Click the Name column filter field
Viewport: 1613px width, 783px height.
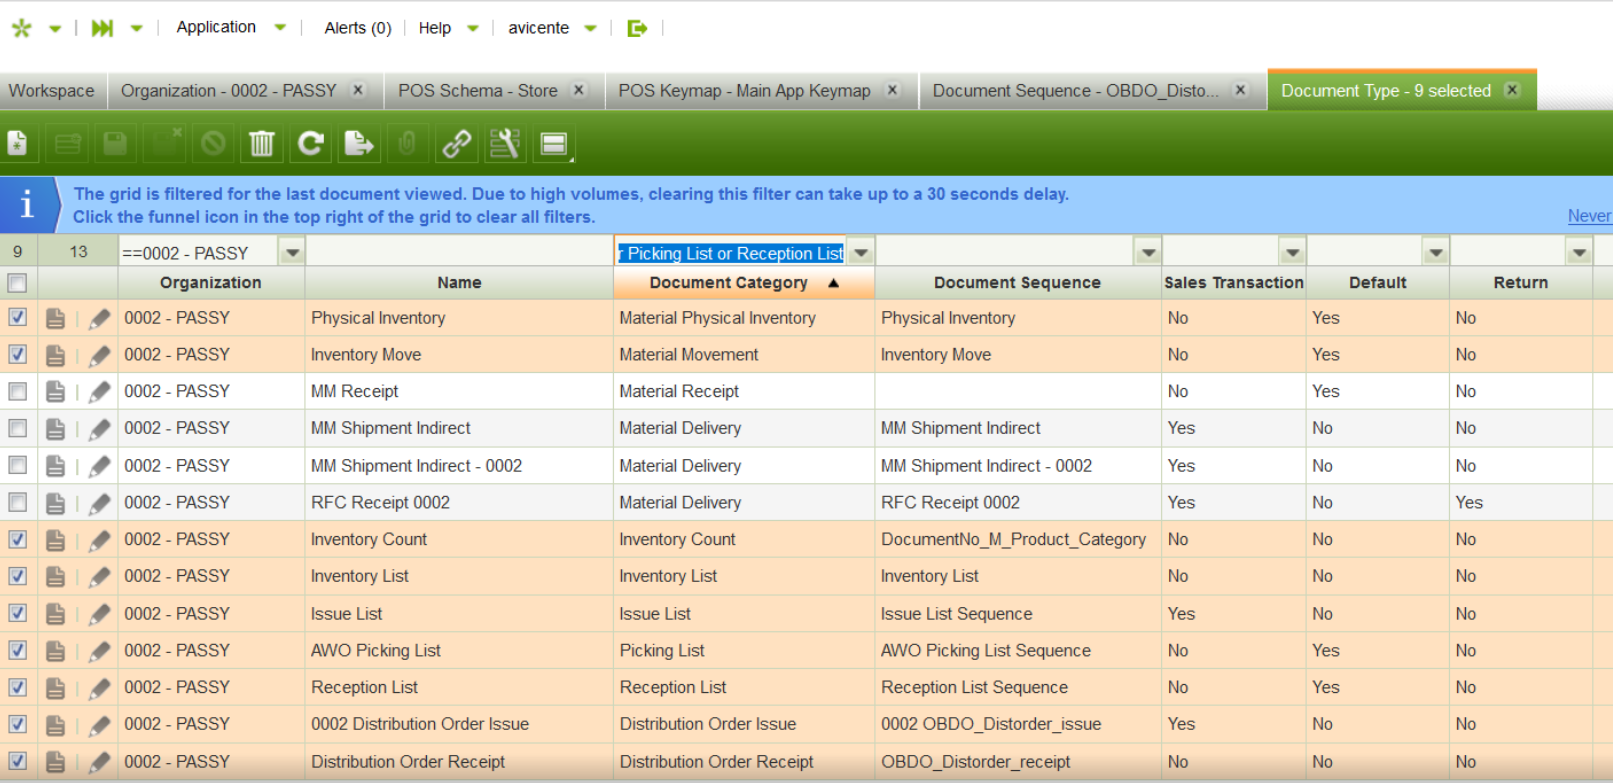click(x=459, y=253)
